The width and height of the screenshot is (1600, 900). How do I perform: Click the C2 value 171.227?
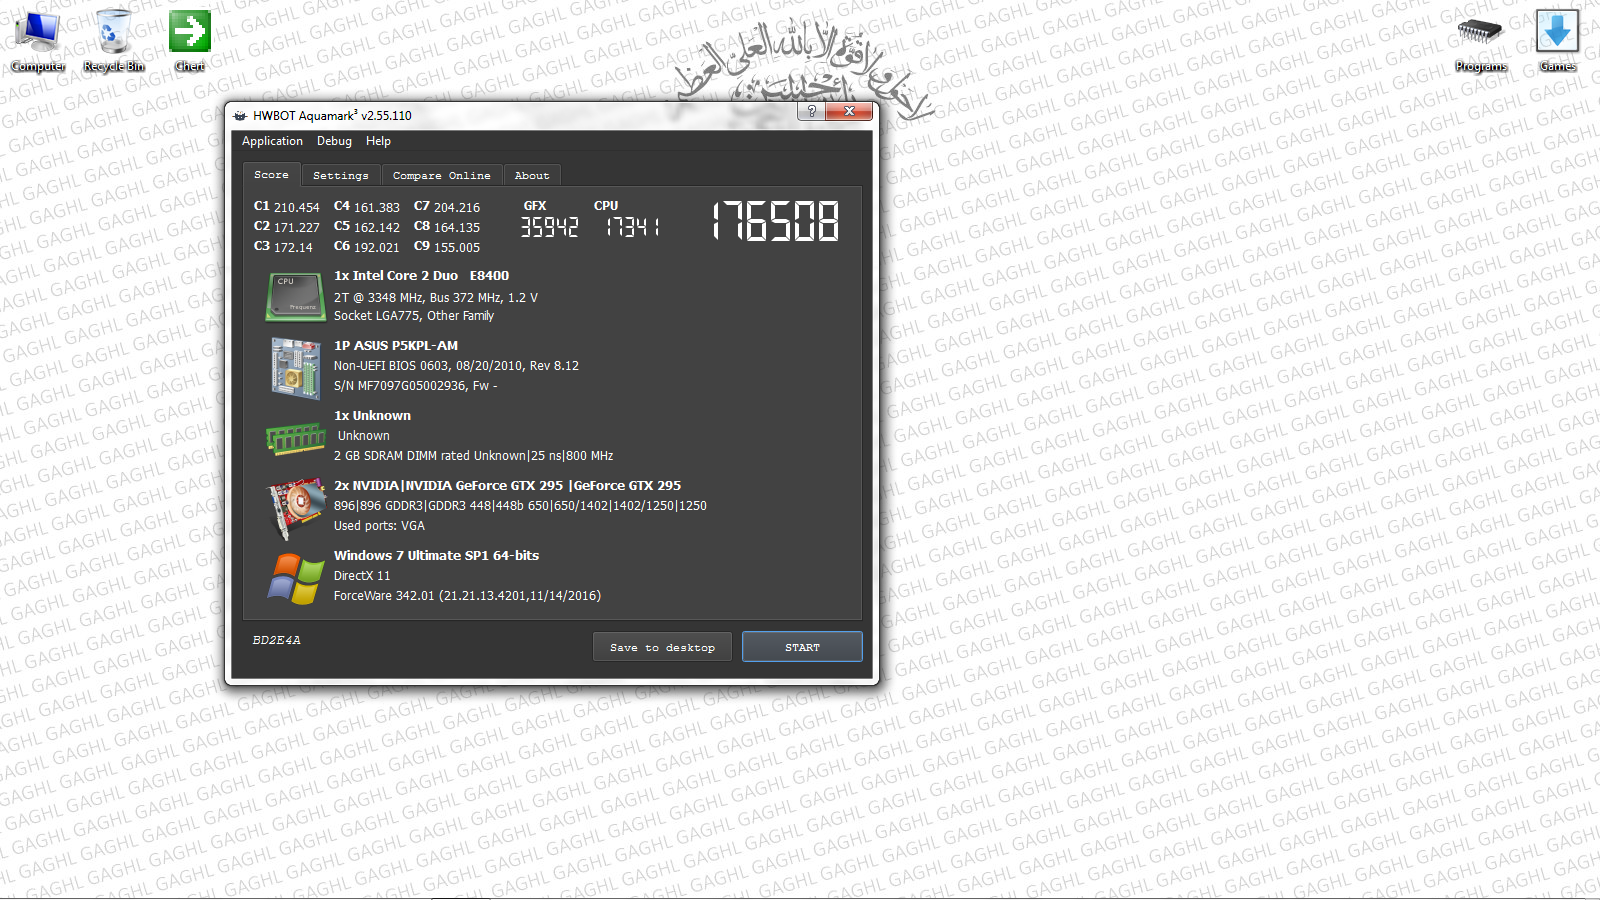coord(297,227)
